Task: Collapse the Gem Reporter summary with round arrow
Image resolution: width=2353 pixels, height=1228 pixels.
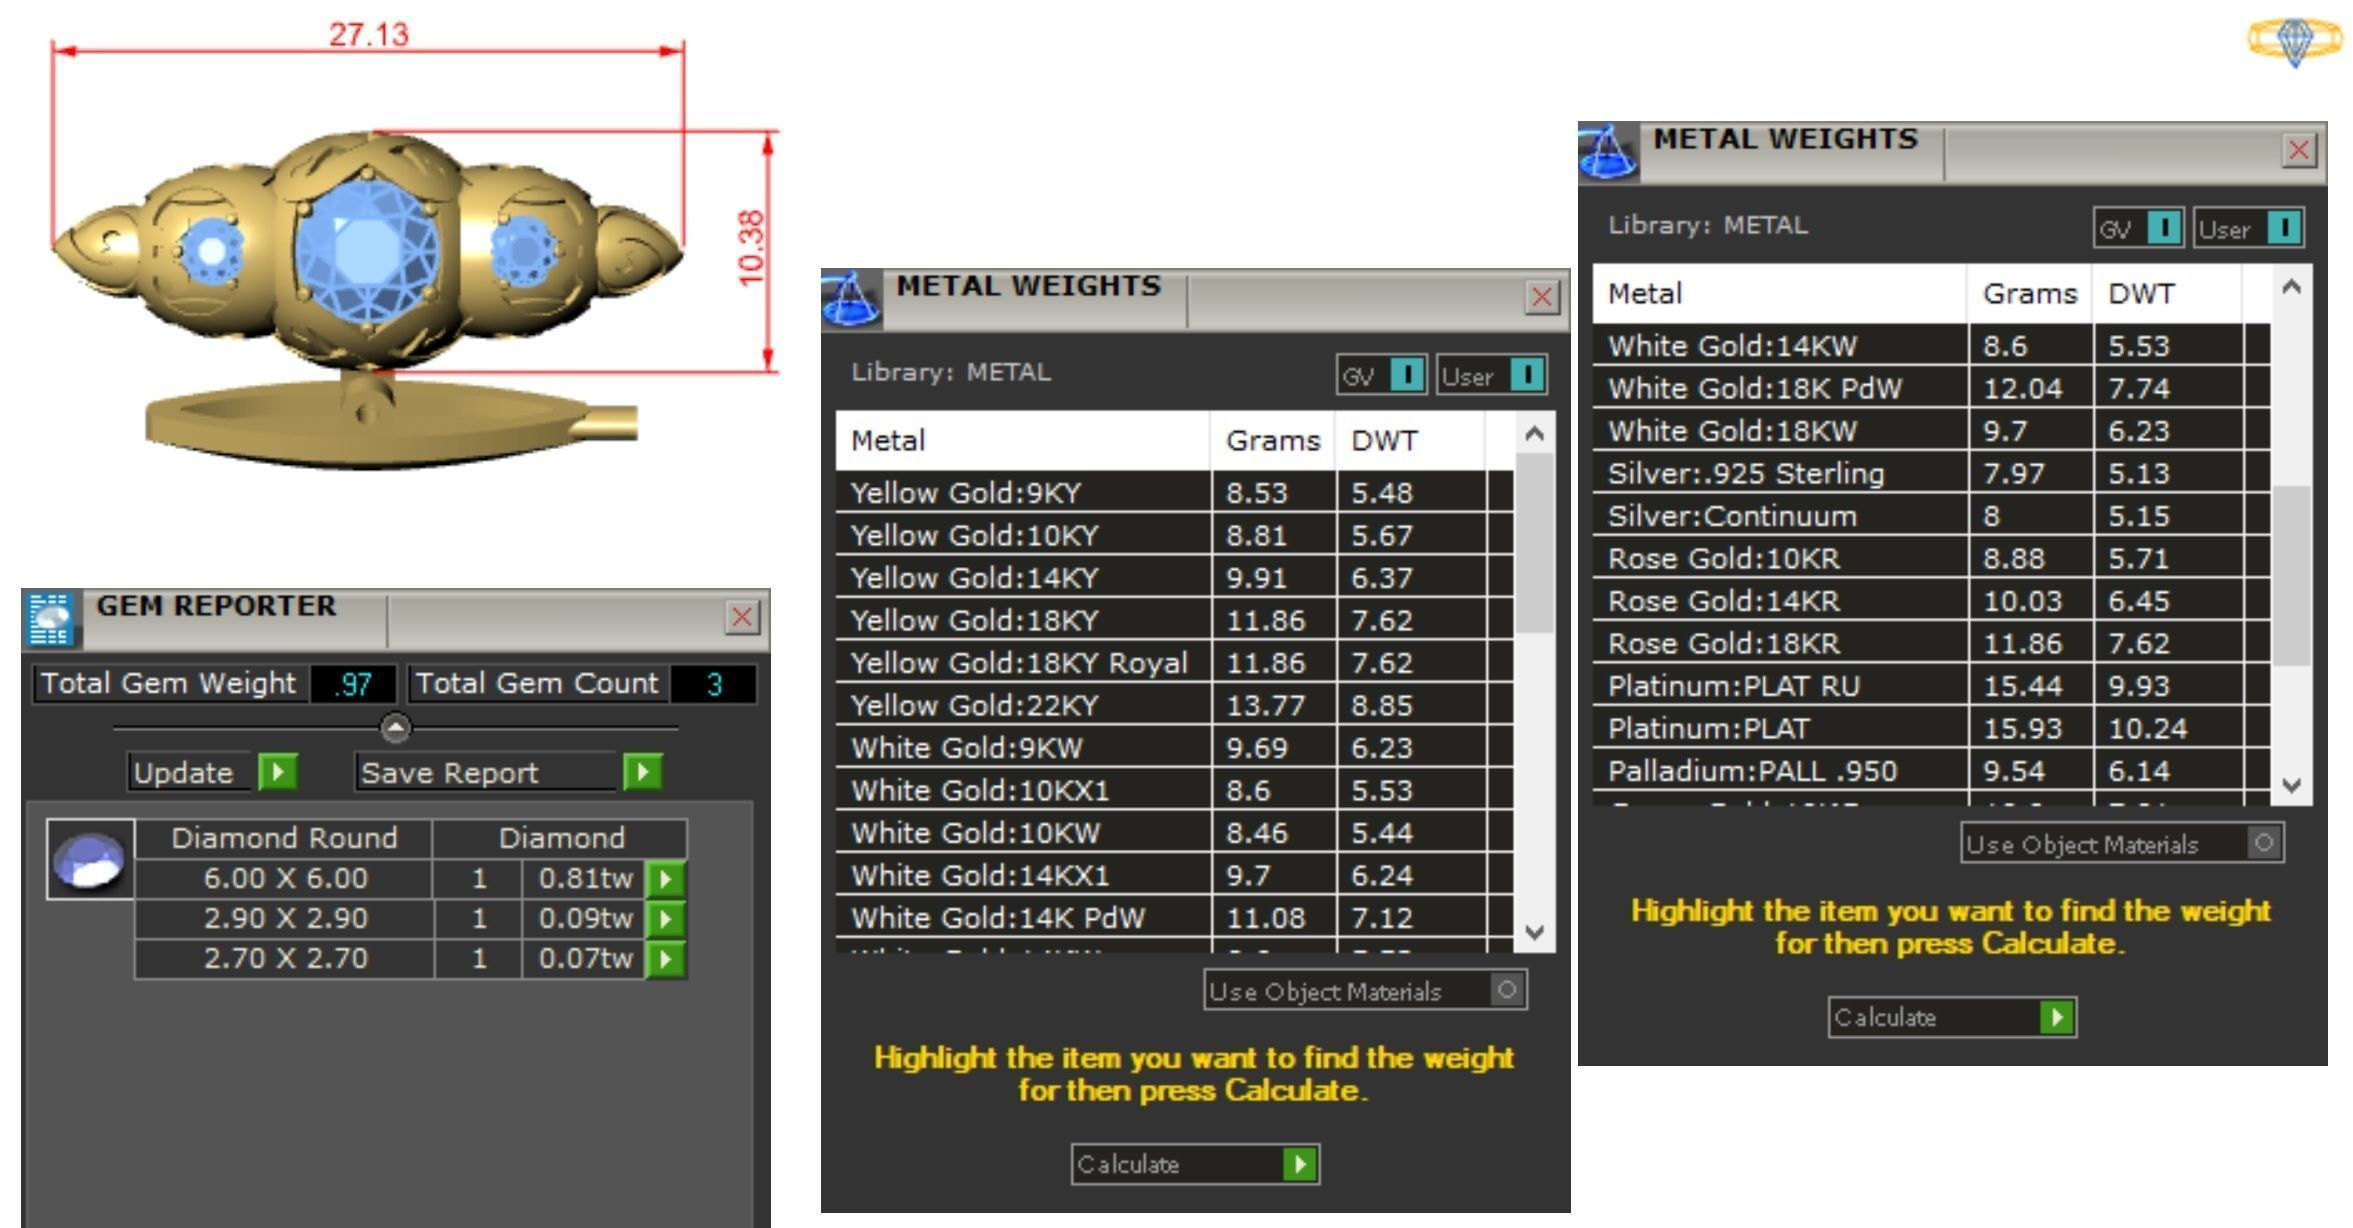Action: pyautogui.click(x=396, y=728)
